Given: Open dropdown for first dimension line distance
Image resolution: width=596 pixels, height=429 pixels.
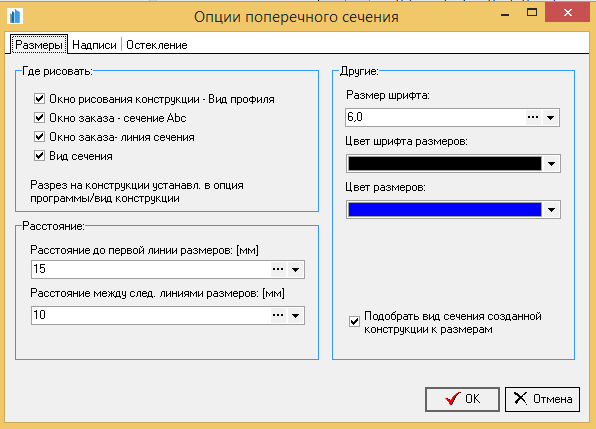Looking at the screenshot, I should (x=295, y=269).
